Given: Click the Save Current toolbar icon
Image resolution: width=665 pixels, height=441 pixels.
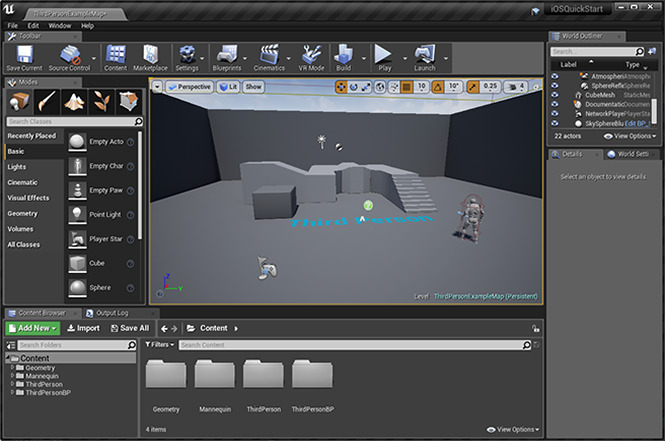Looking at the screenshot, I should [26, 56].
